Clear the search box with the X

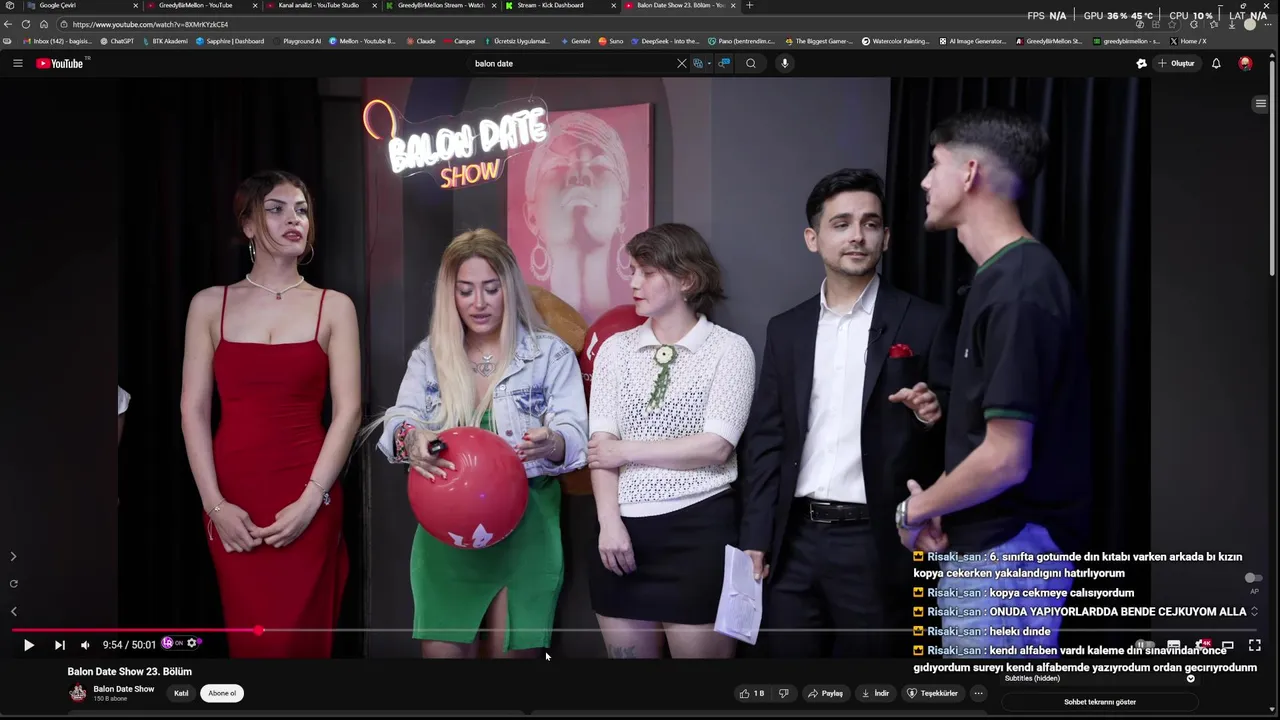click(682, 63)
